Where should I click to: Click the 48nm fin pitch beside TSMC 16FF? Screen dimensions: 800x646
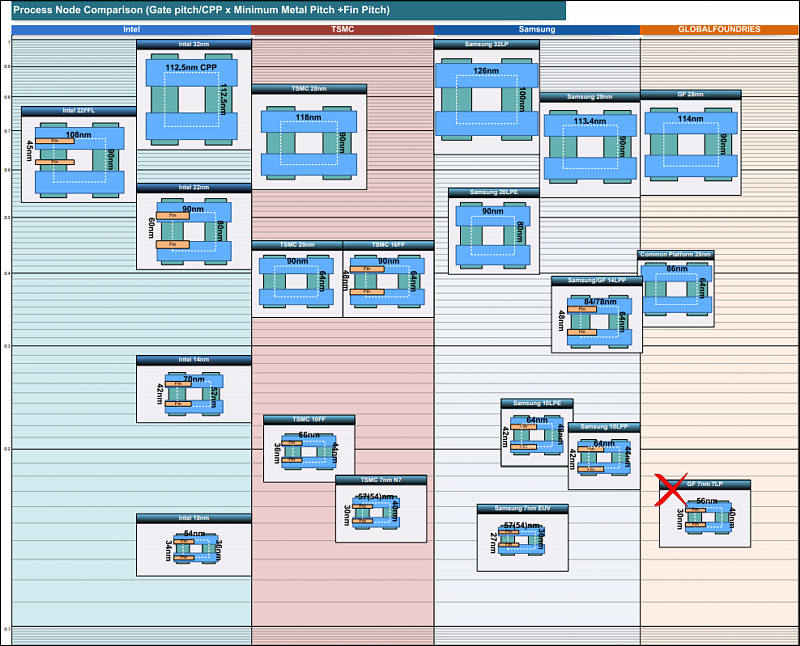(x=345, y=281)
